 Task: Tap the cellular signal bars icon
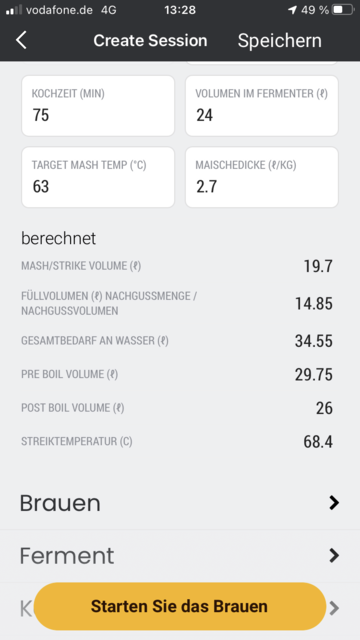click(x=14, y=10)
